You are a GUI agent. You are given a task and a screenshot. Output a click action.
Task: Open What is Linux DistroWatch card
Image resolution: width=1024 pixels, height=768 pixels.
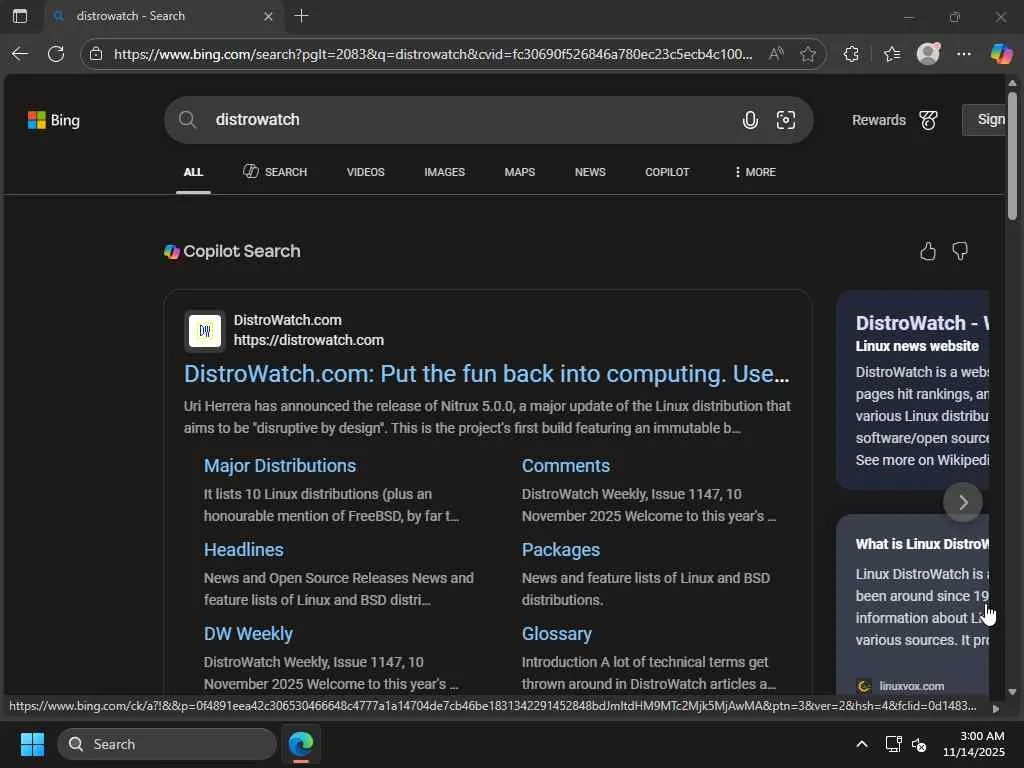[912, 604]
